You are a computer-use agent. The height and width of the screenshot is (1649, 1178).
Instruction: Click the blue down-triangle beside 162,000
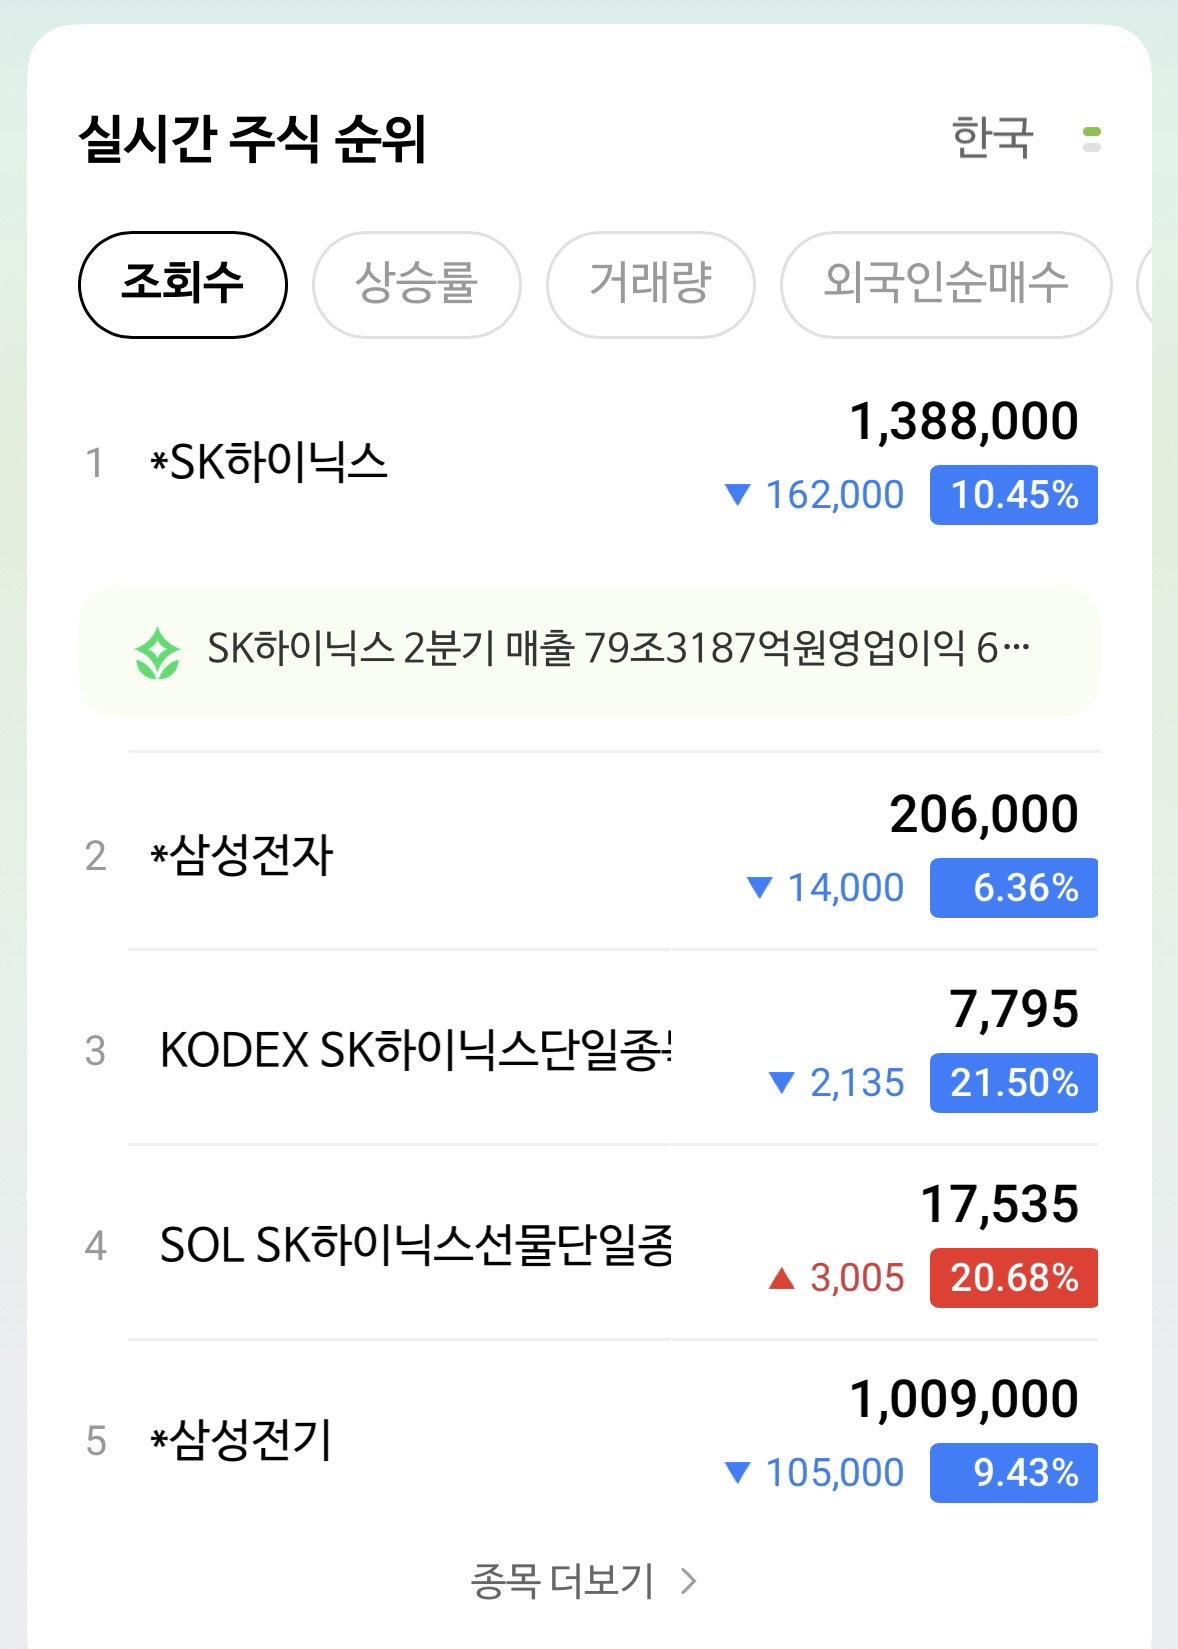coord(737,495)
